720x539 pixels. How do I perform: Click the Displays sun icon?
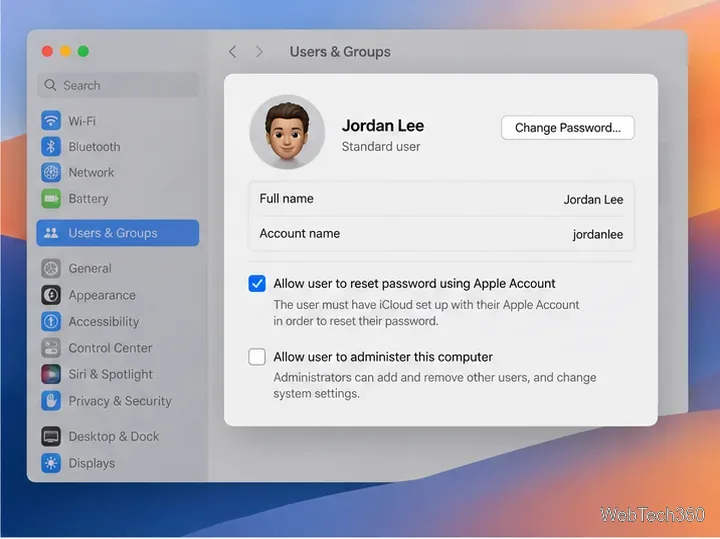point(51,463)
